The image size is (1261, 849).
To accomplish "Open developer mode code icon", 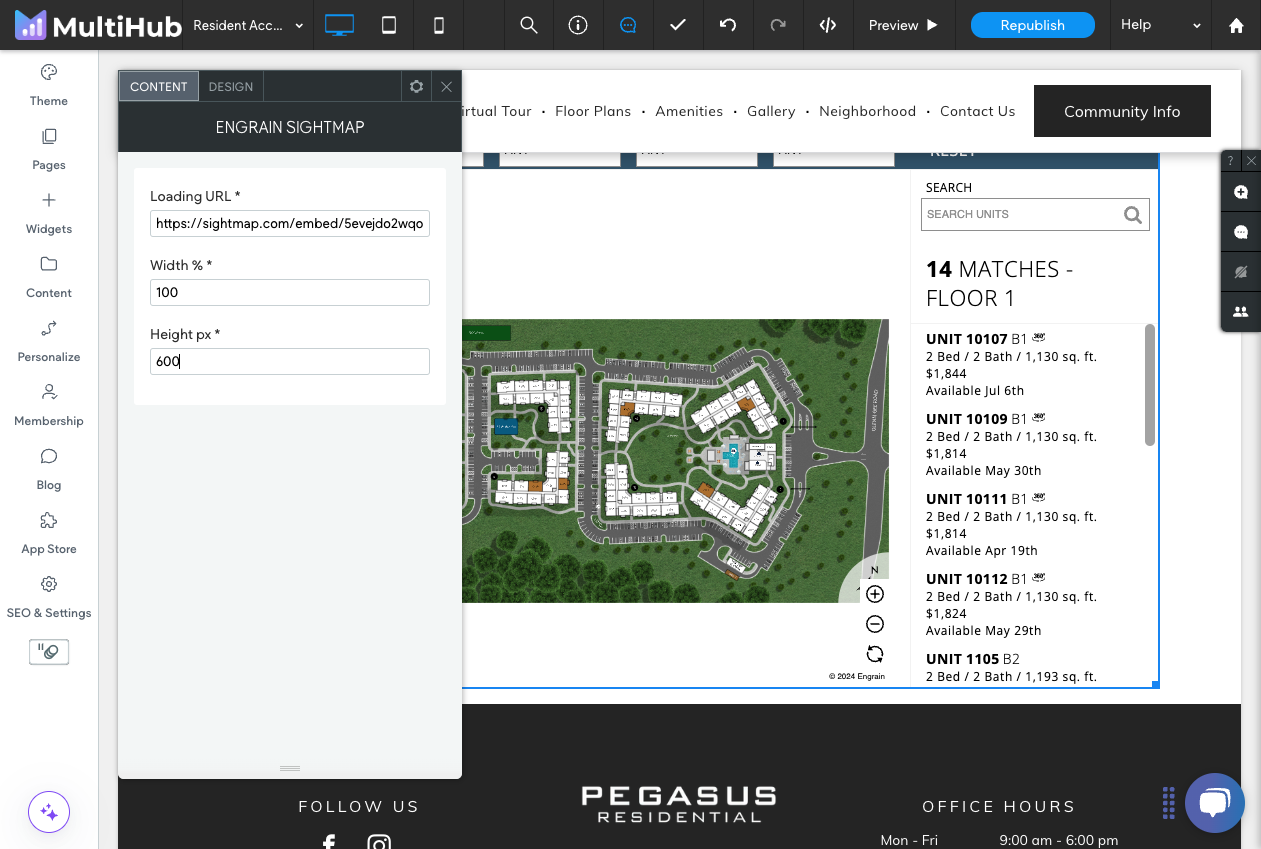I will [828, 25].
